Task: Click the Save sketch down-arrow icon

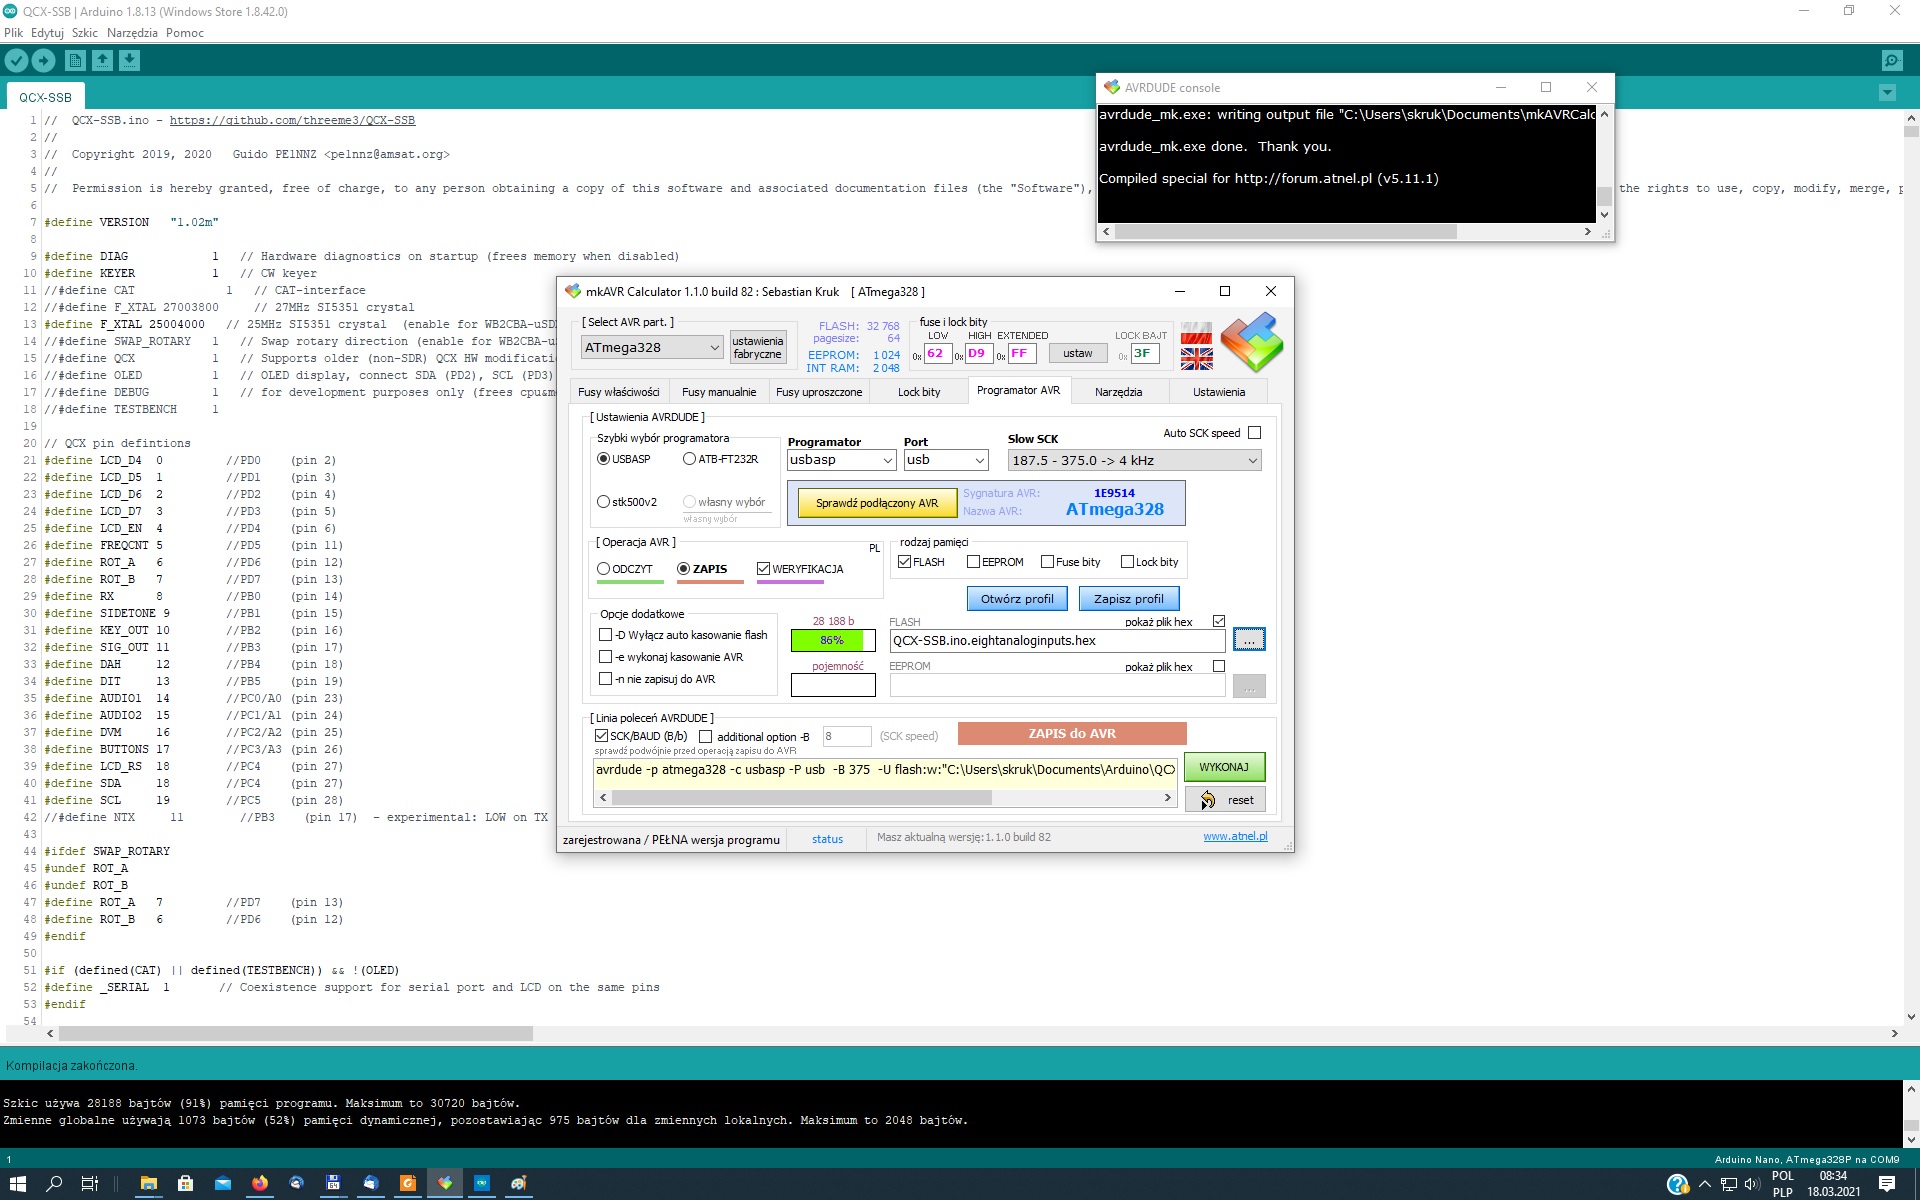Action: pyautogui.click(x=129, y=61)
